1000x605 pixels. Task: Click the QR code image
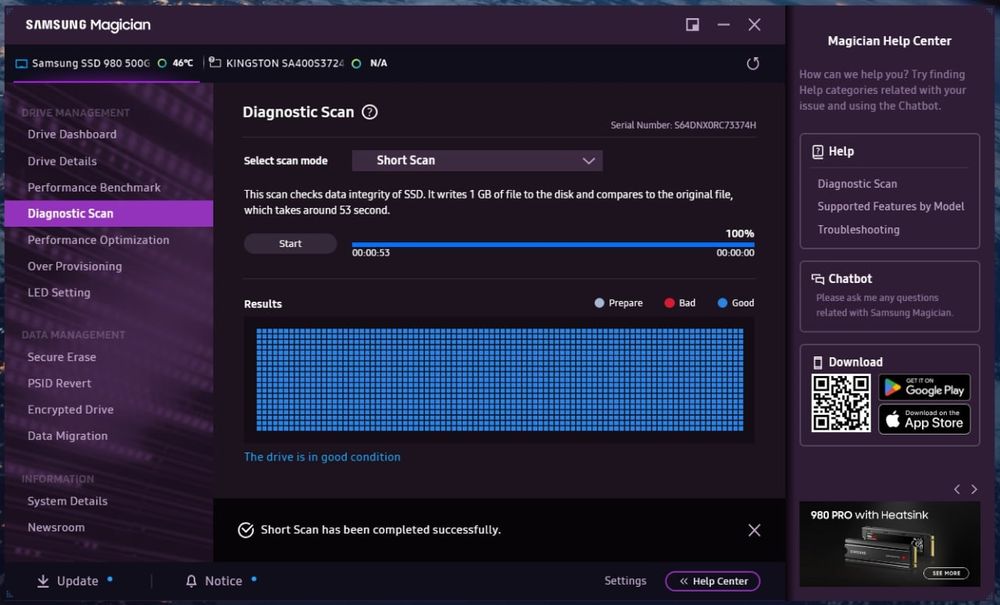pyautogui.click(x=841, y=403)
